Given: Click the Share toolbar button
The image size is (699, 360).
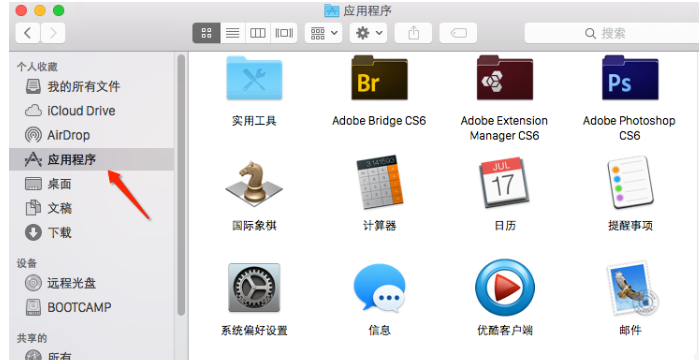Looking at the screenshot, I should [414, 33].
